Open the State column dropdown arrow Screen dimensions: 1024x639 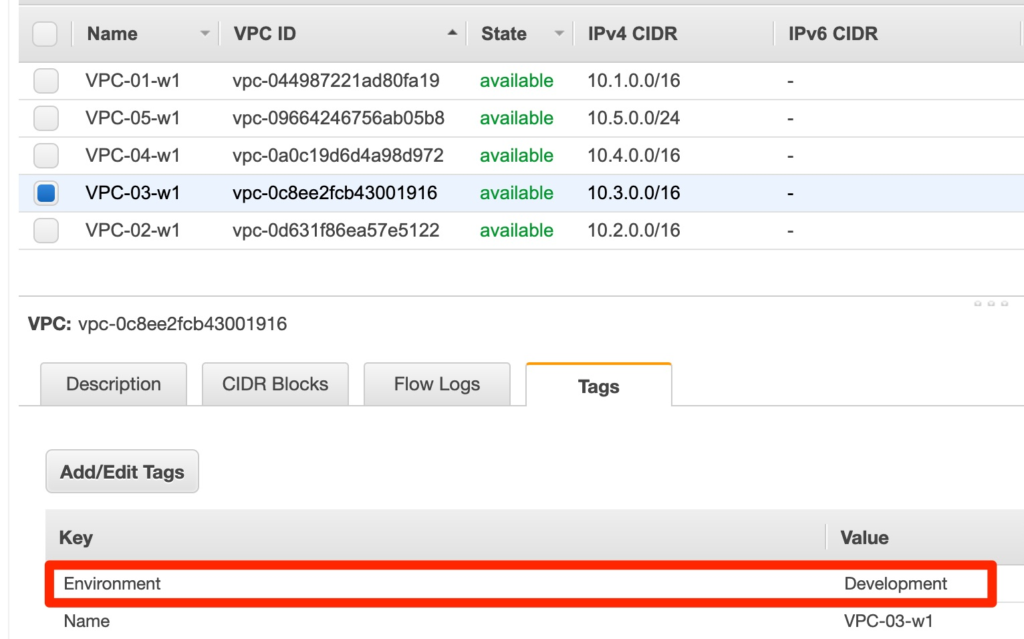(559, 34)
